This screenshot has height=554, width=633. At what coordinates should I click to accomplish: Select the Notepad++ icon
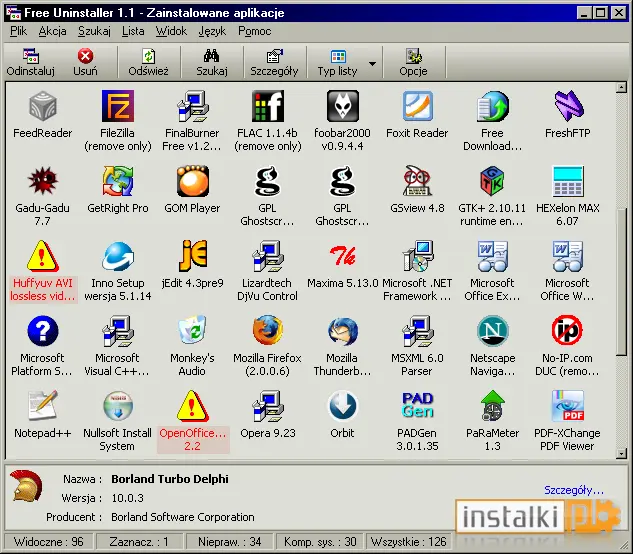pos(43,406)
